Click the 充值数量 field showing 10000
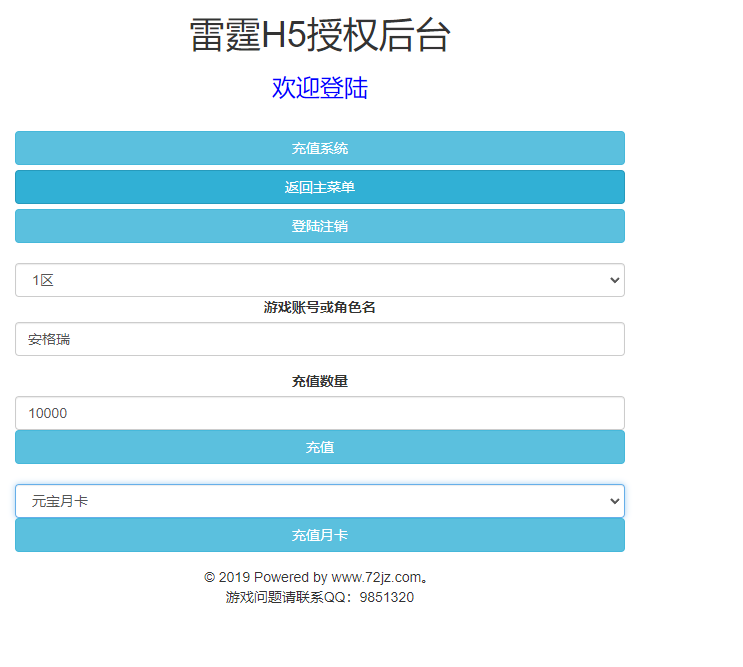The image size is (743, 667). click(x=320, y=413)
